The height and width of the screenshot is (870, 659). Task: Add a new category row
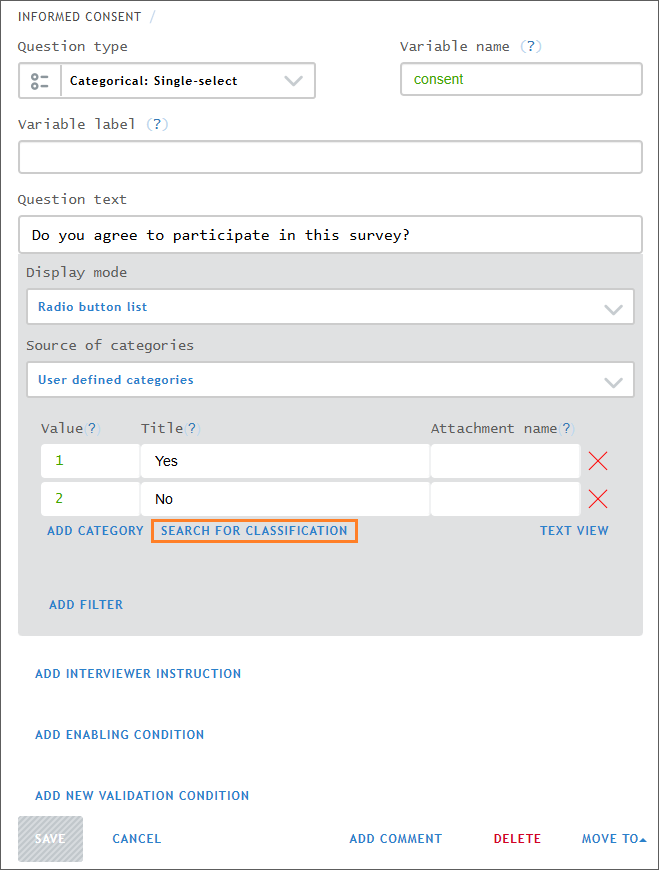95,531
